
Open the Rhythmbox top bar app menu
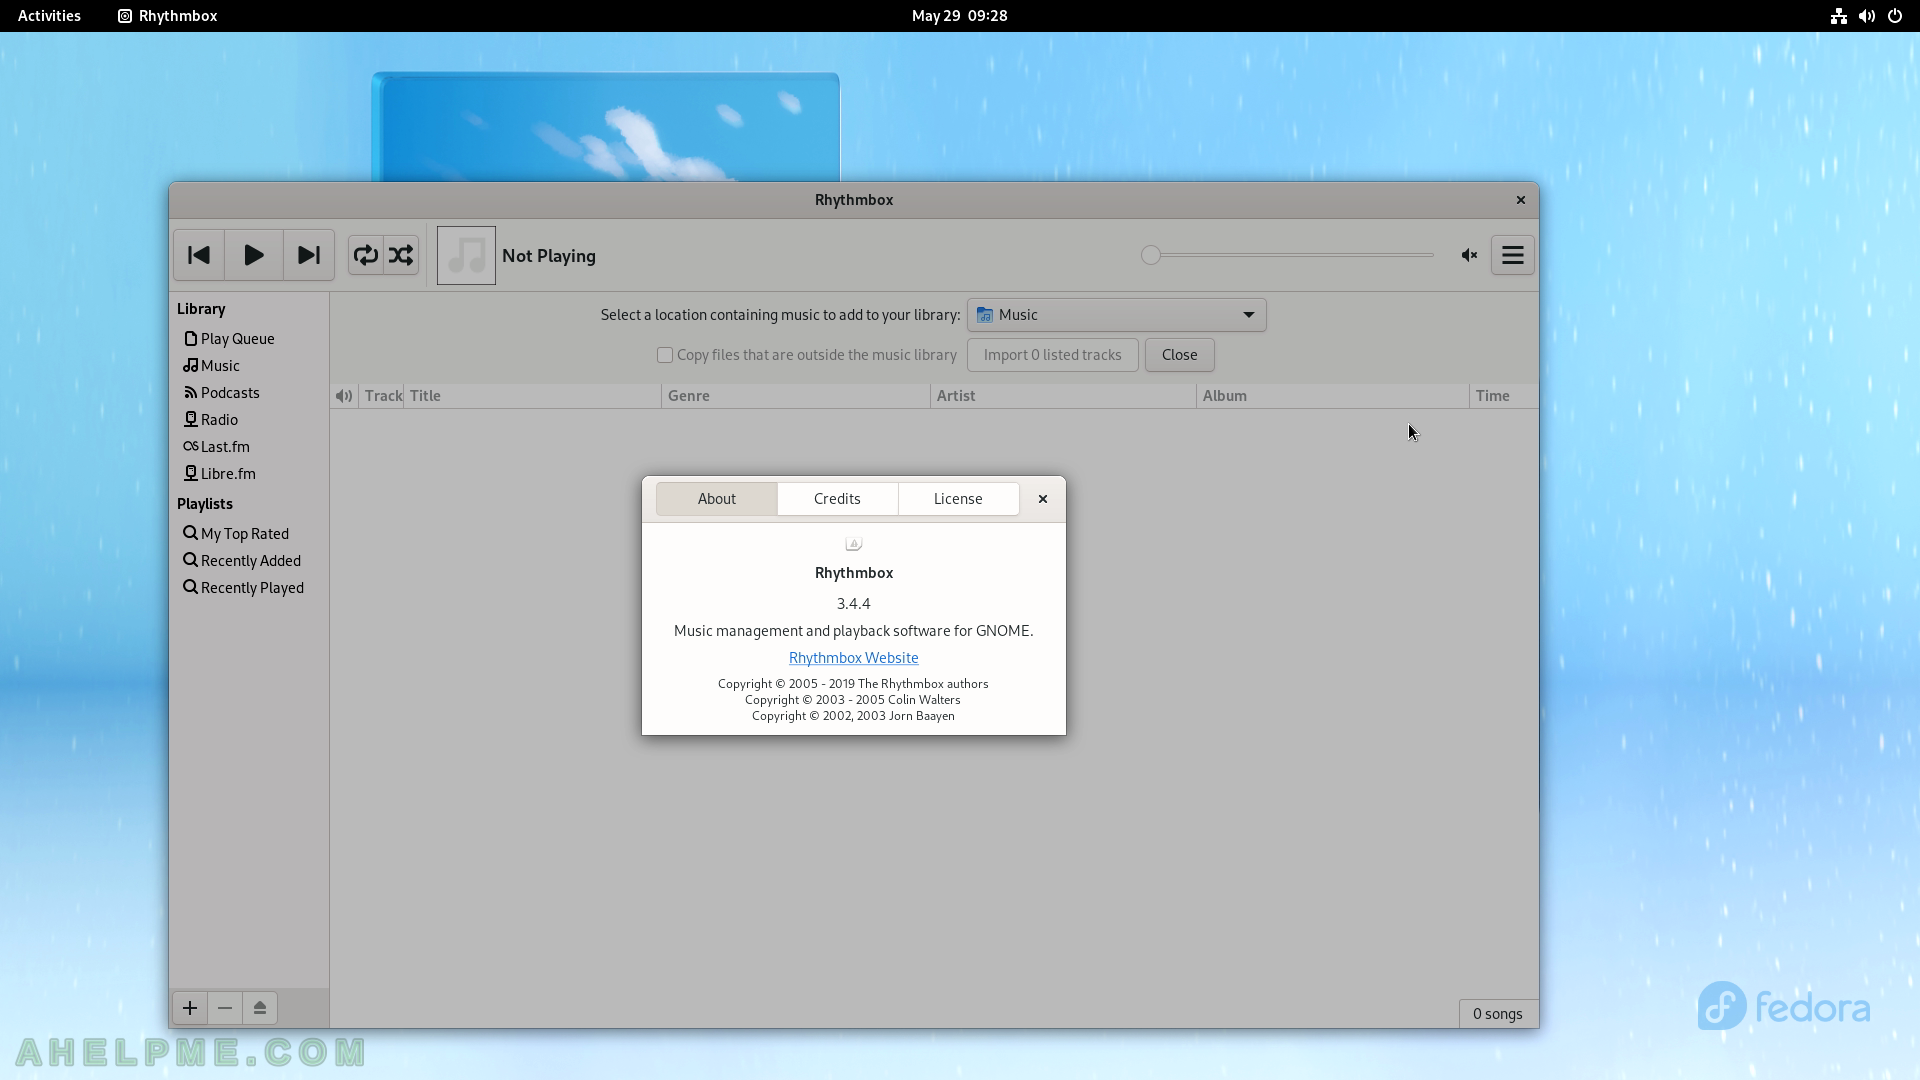168,16
